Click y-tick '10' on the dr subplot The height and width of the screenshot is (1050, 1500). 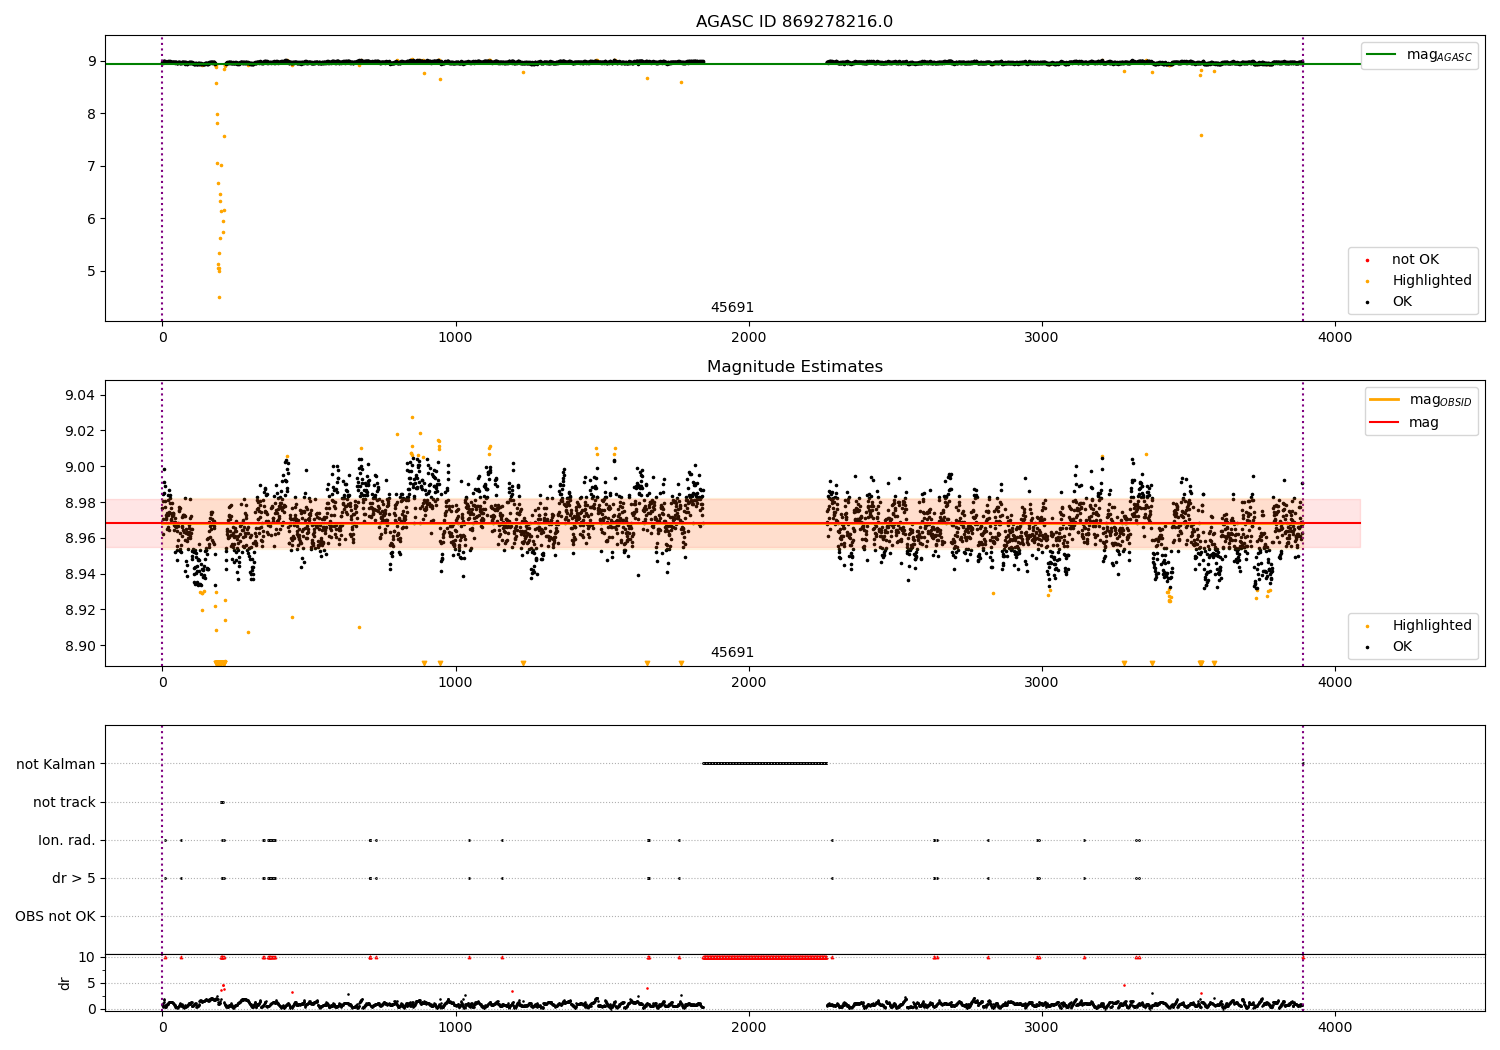[87, 957]
